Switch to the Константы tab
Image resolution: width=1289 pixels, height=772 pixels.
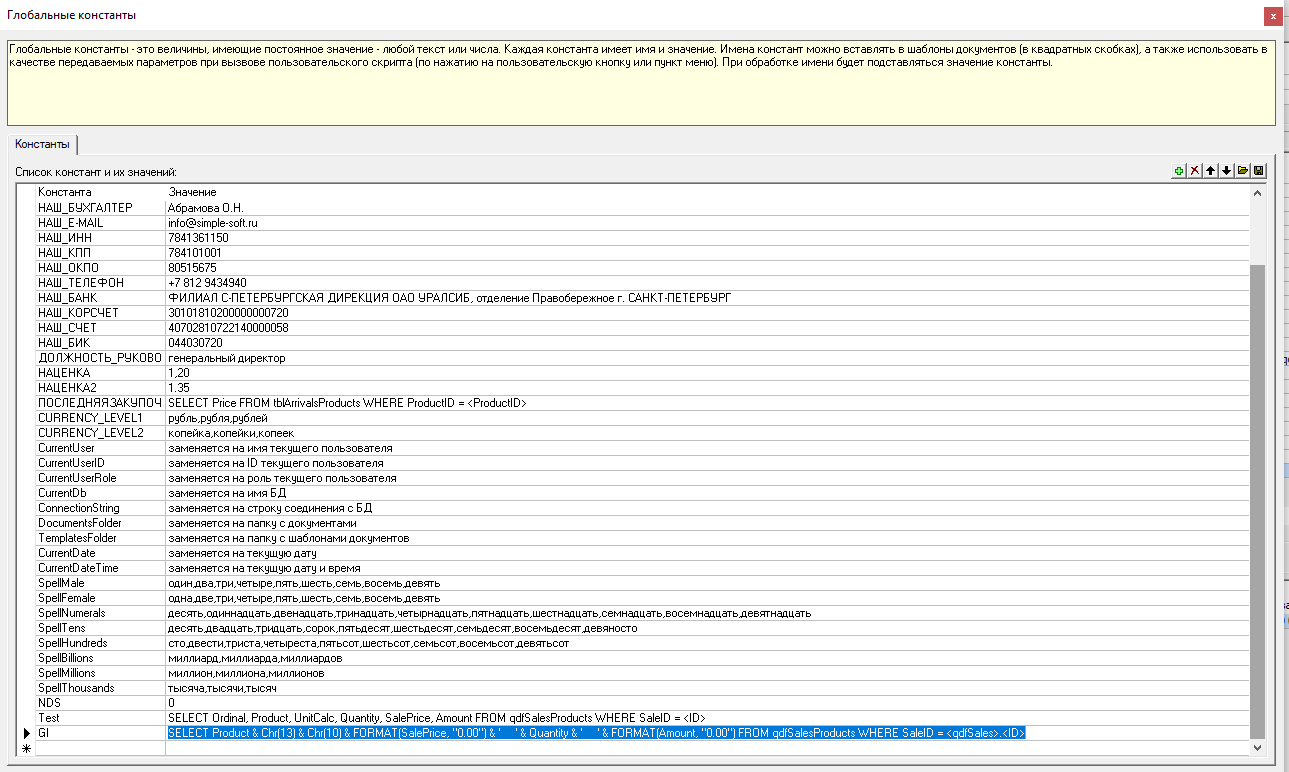[42, 145]
